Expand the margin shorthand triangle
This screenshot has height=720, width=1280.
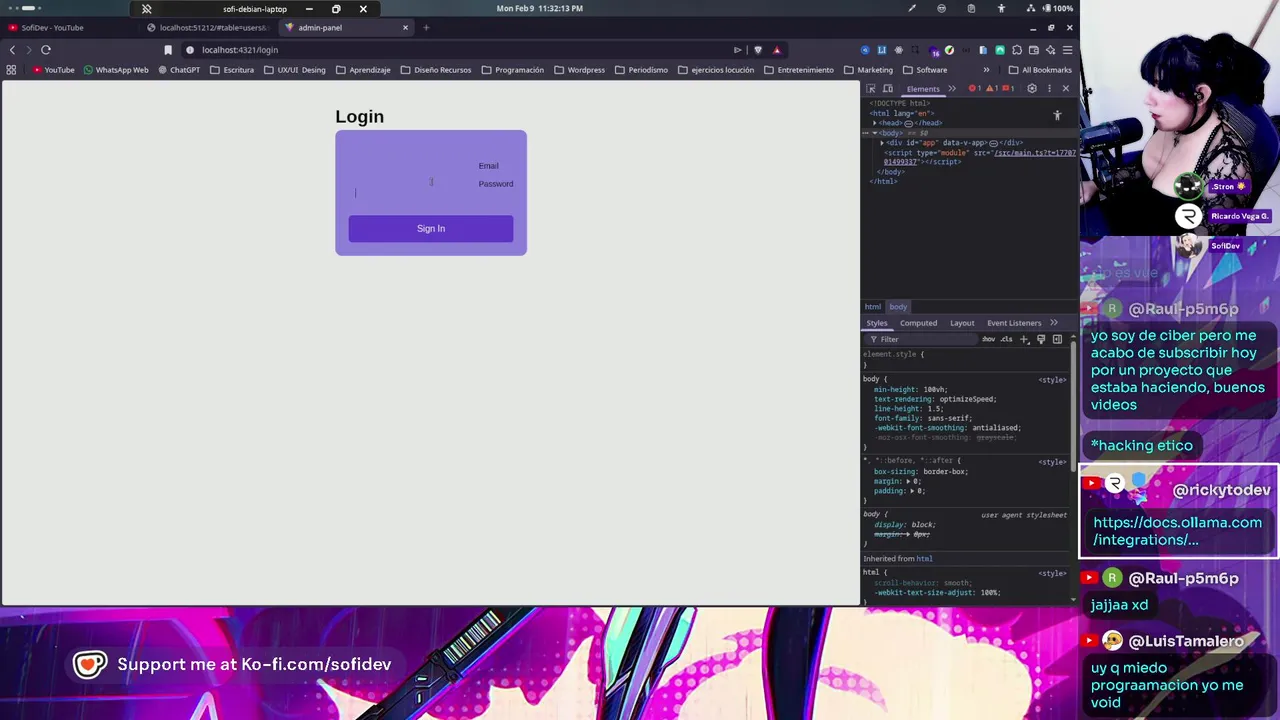(907, 482)
